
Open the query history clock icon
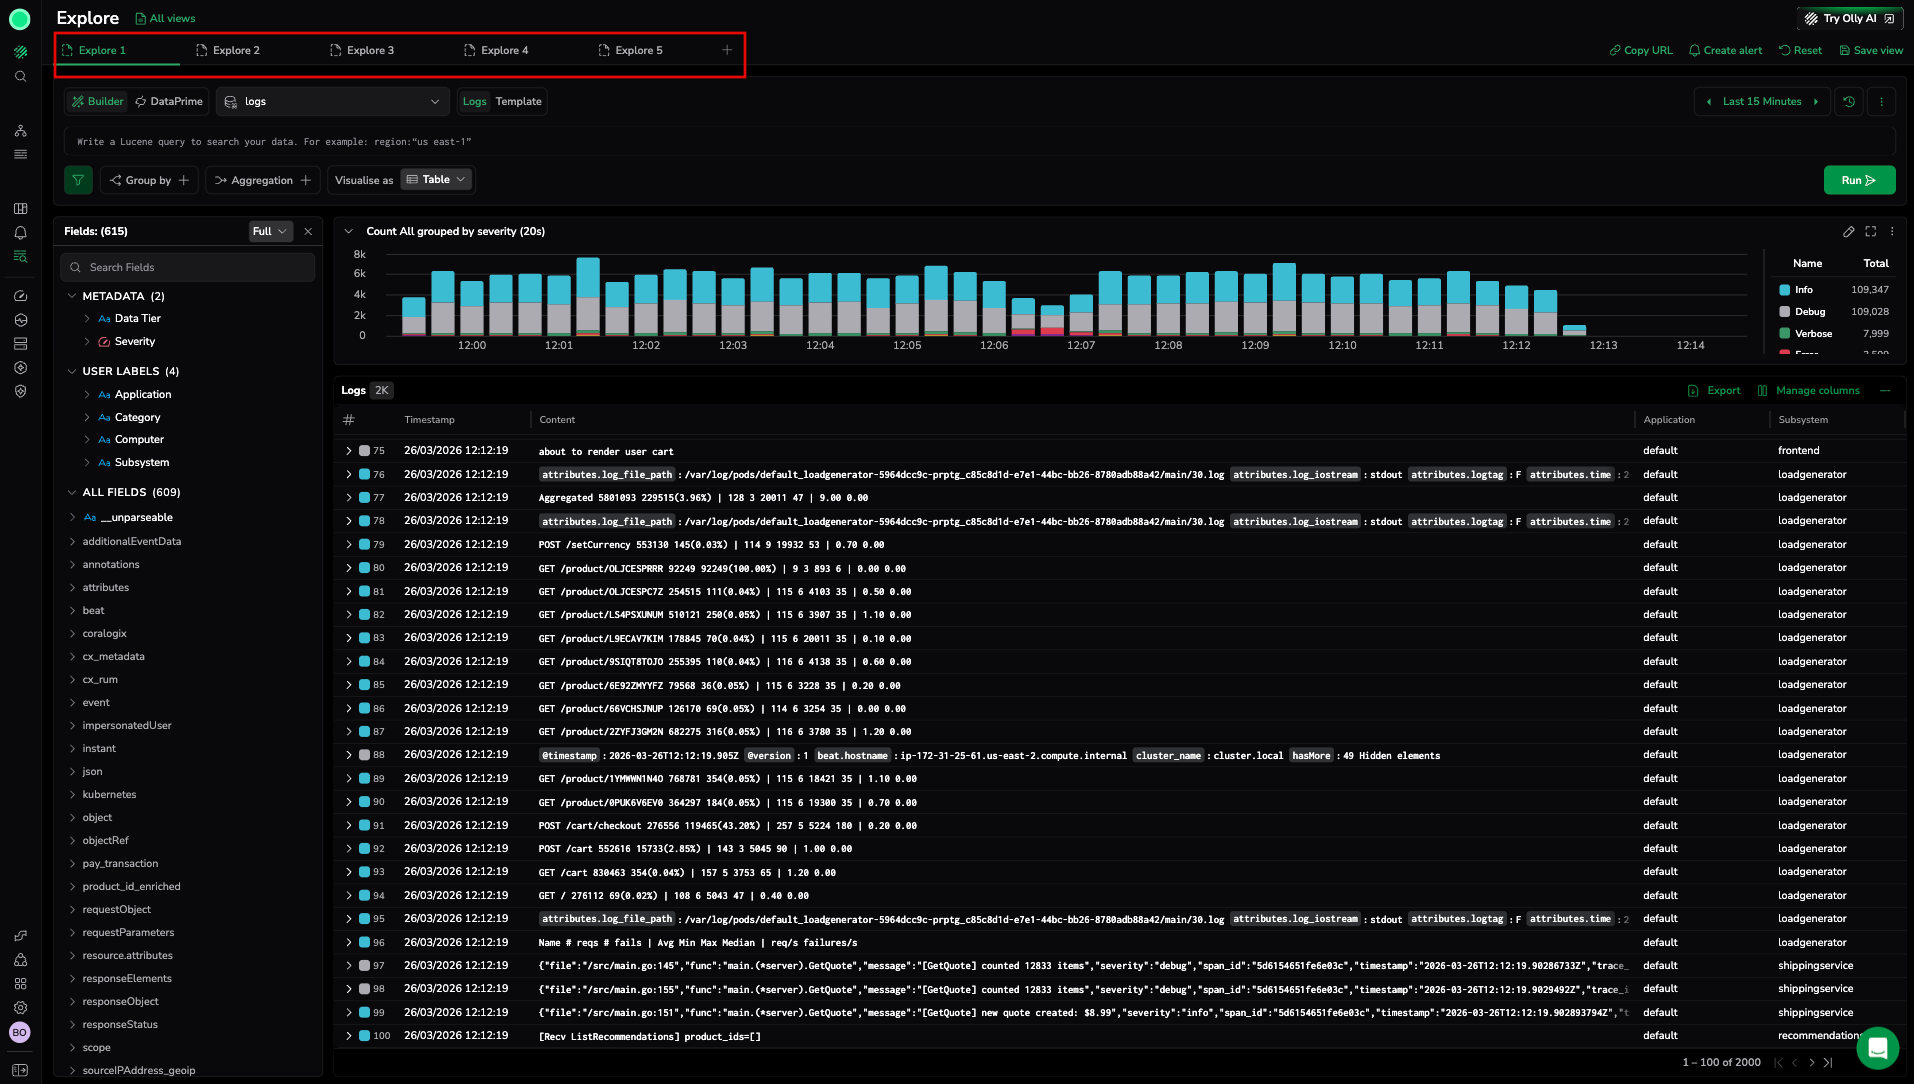coord(1849,102)
